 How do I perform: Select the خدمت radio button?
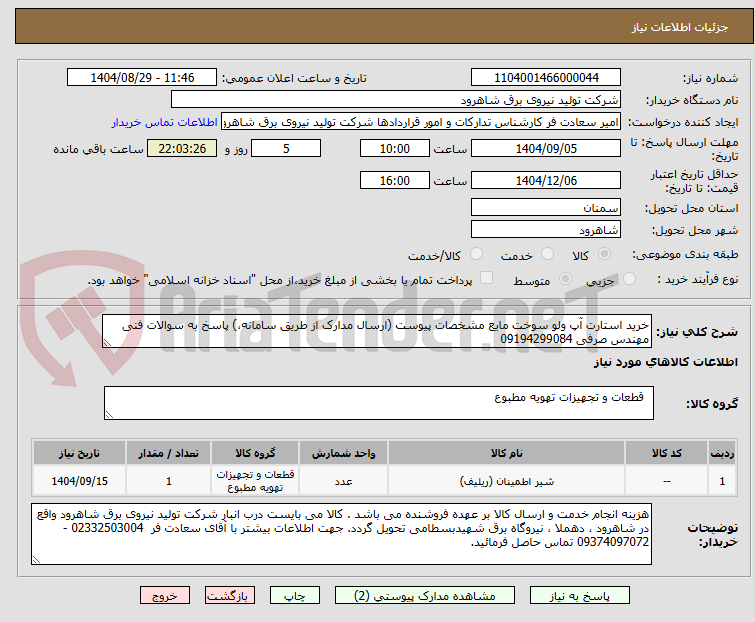(x=547, y=254)
